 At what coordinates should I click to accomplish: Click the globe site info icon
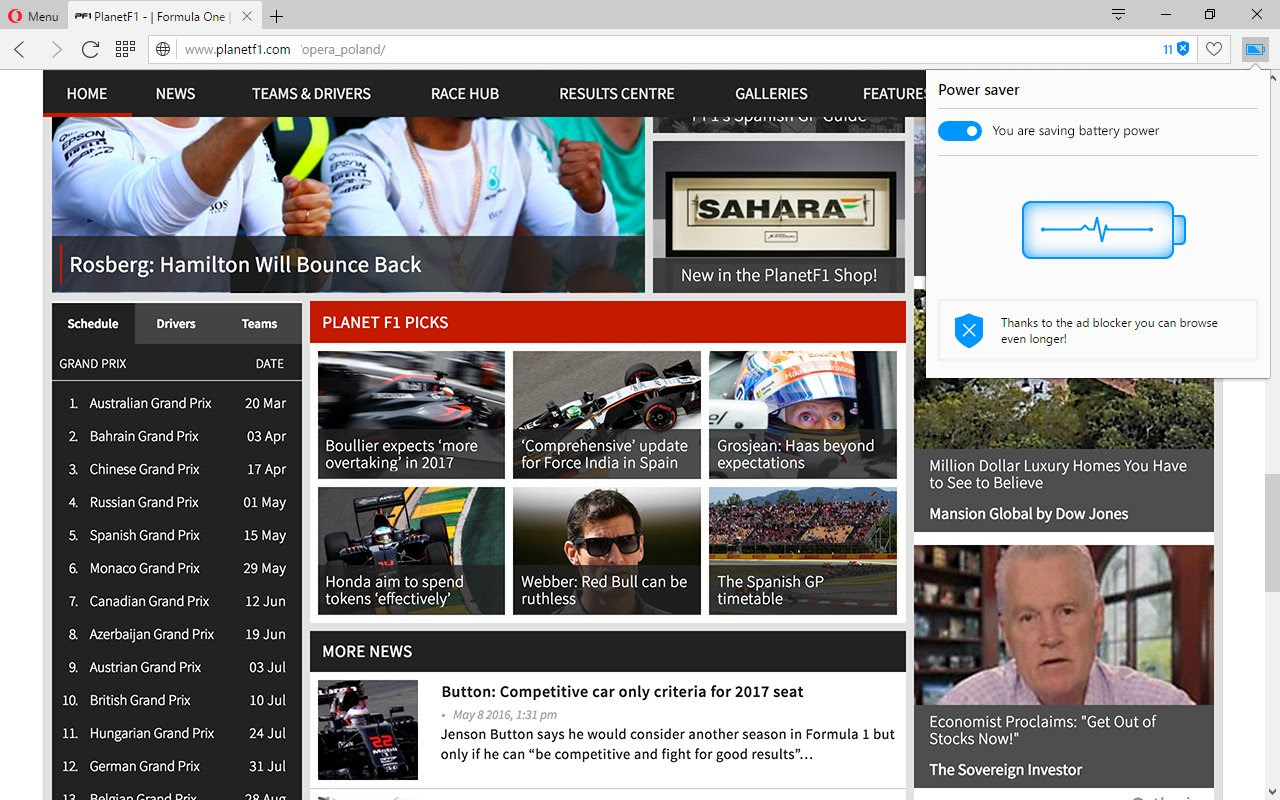[x=164, y=49]
